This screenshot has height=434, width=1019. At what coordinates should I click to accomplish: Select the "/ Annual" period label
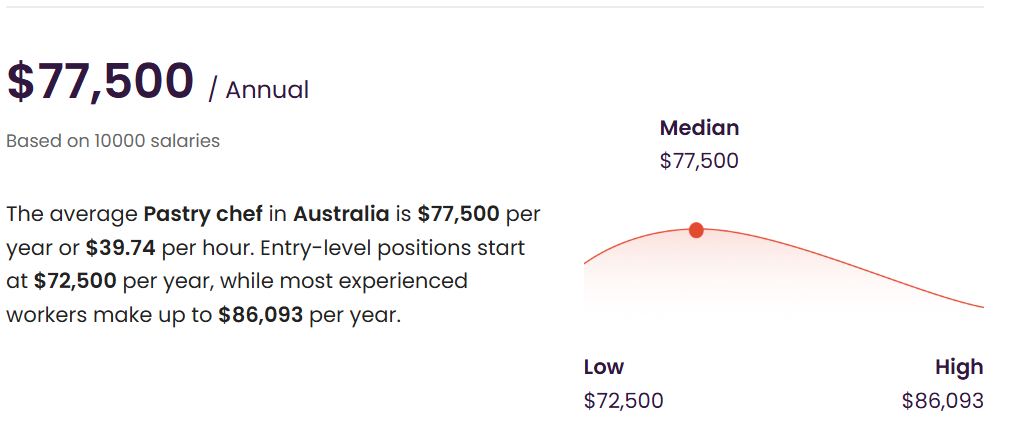click(x=259, y=90)
